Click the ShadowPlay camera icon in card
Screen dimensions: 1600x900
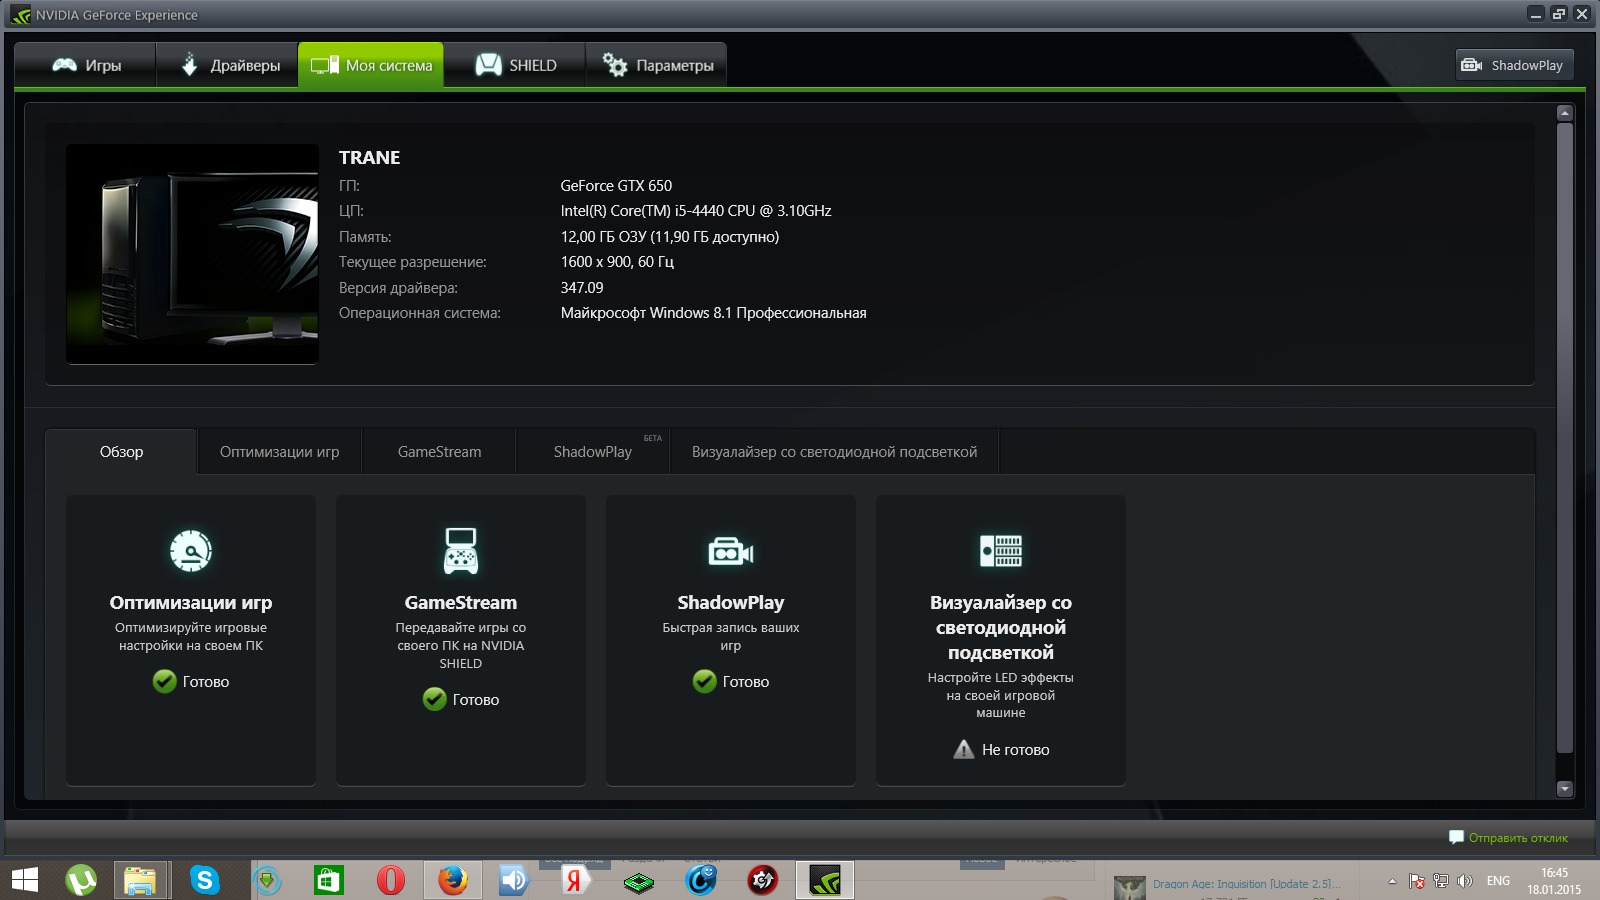(731, 551)
